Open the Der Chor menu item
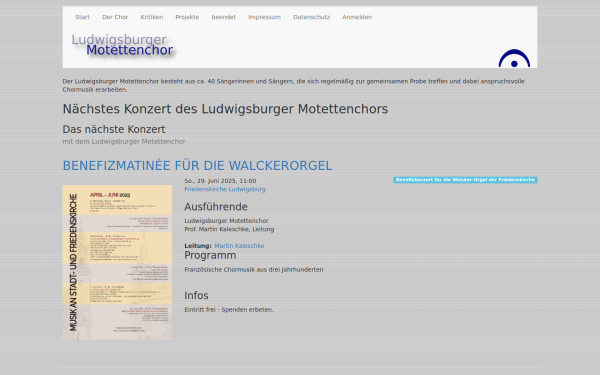The image size is (600, 375). (115, 17)
